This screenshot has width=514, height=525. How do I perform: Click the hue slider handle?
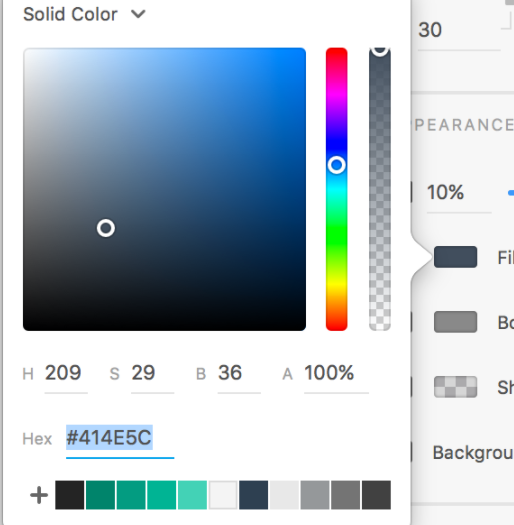coord(337,165)
